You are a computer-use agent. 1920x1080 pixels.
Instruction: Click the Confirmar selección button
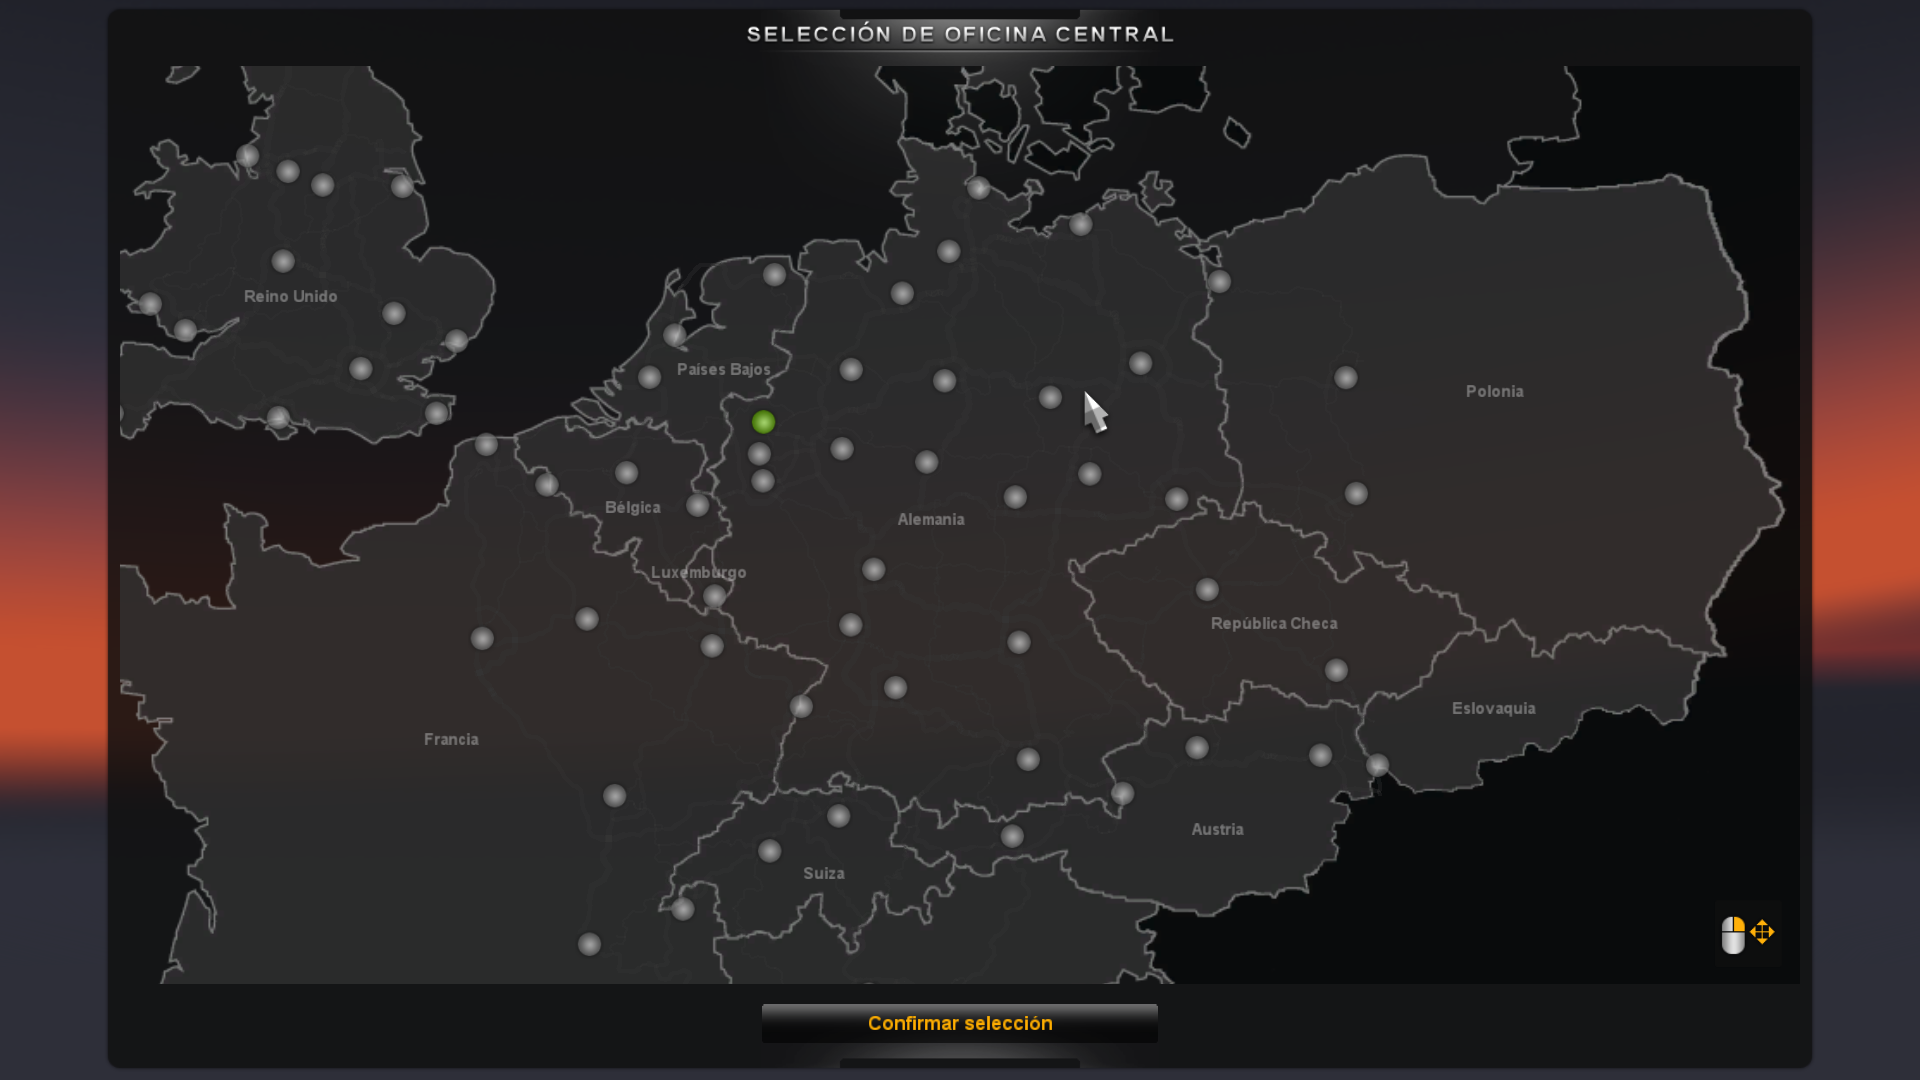click(x=960, y=1023)
